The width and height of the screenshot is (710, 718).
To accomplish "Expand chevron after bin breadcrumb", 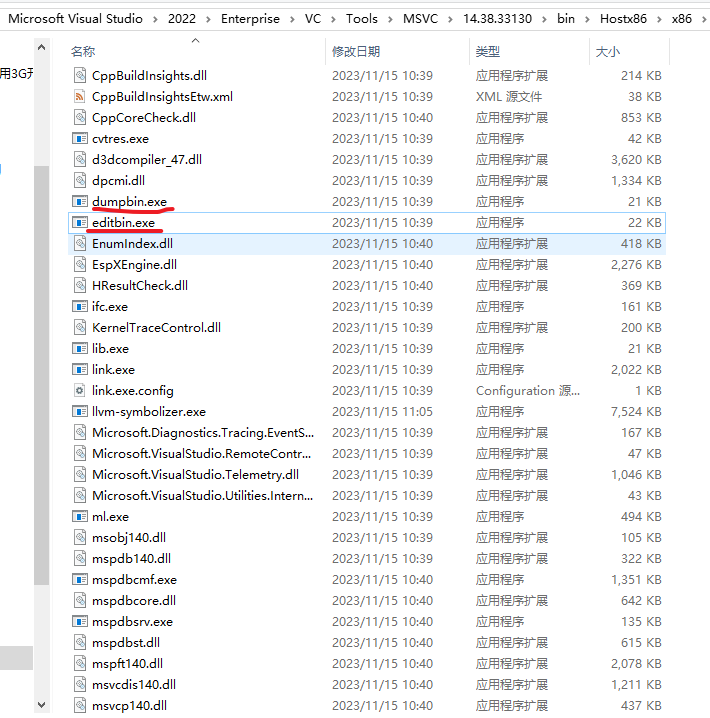I will (587, 19).
